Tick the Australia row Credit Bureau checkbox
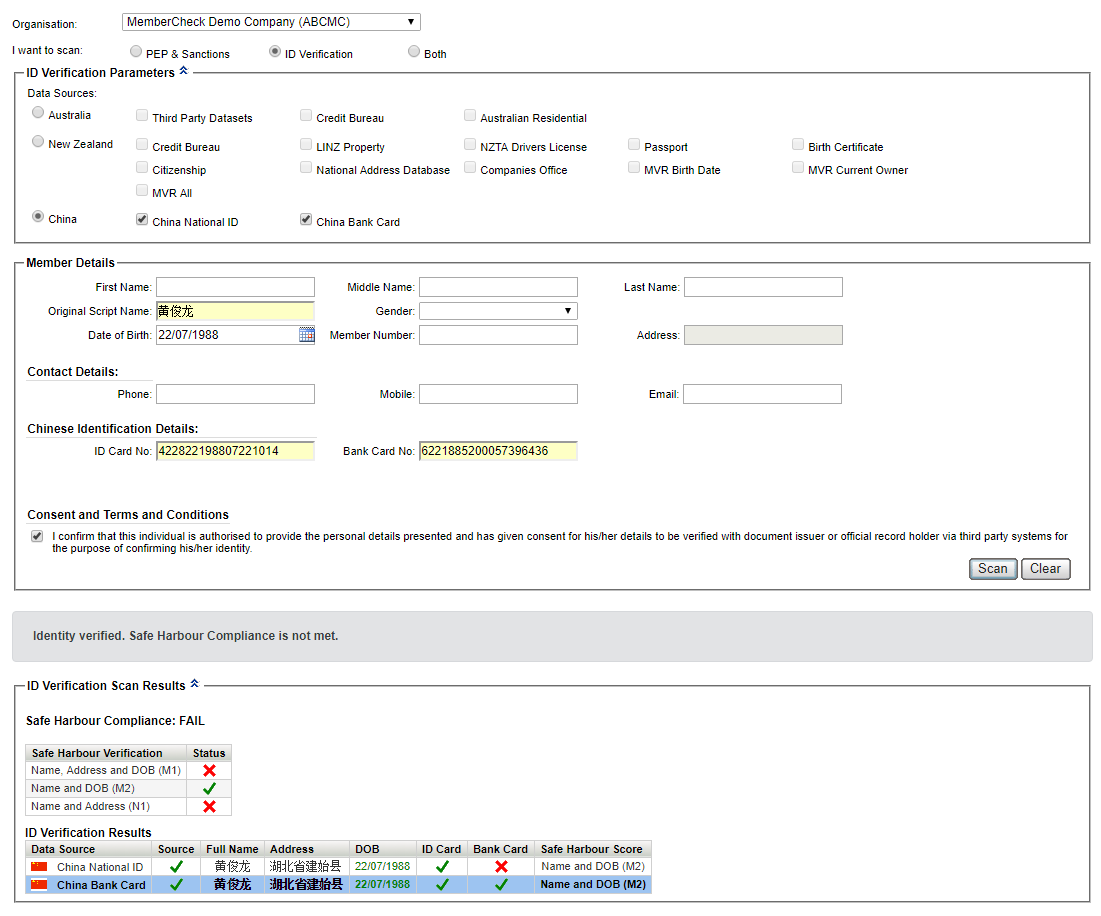The width and height of the screenshot is (1101, 916). [306, 115]
